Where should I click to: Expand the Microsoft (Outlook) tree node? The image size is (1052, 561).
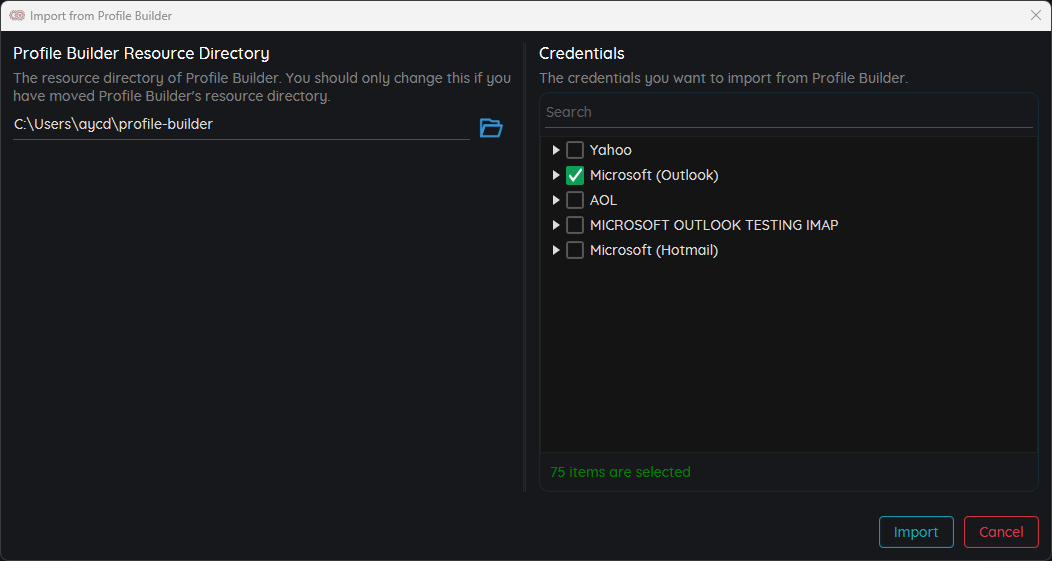(x=556, y=175)
